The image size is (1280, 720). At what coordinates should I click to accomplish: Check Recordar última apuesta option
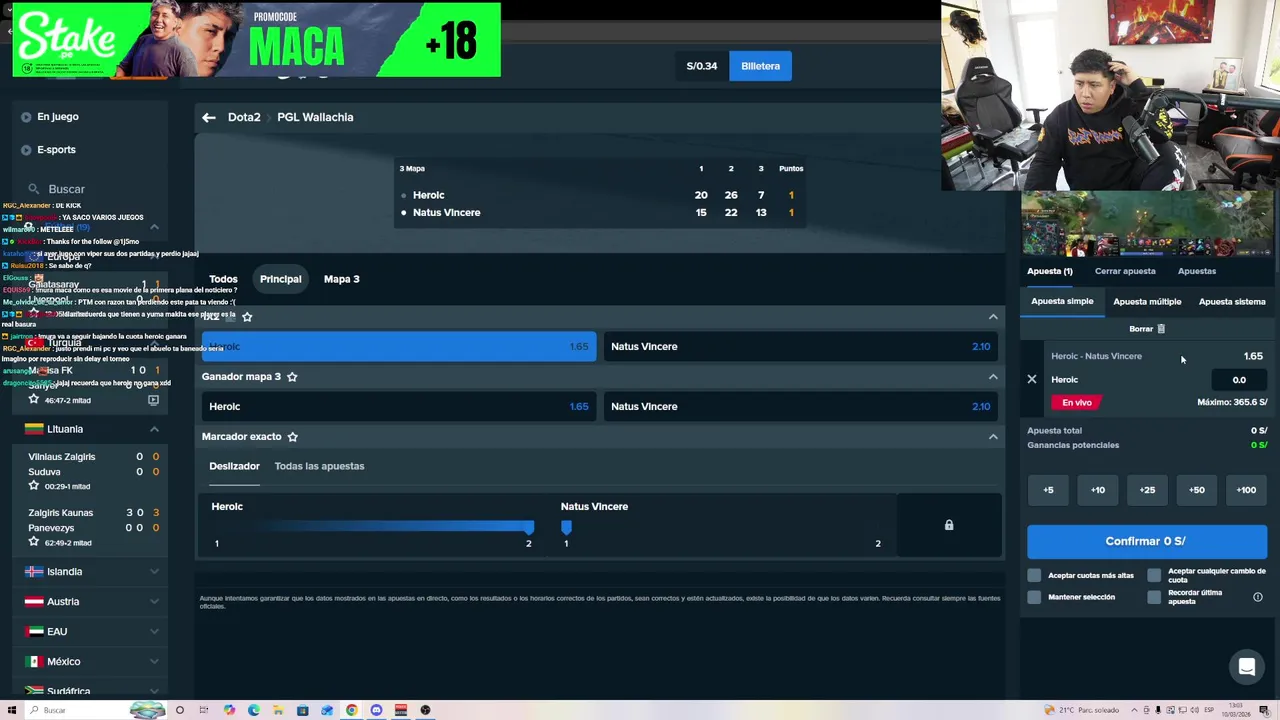[1154, 597]
